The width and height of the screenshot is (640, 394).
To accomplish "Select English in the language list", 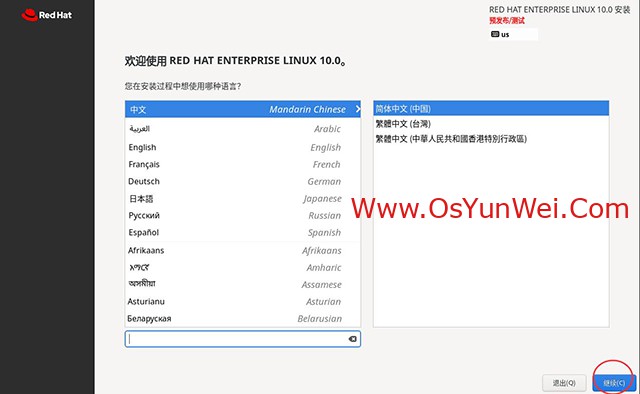I will click(x=243, y=147).
